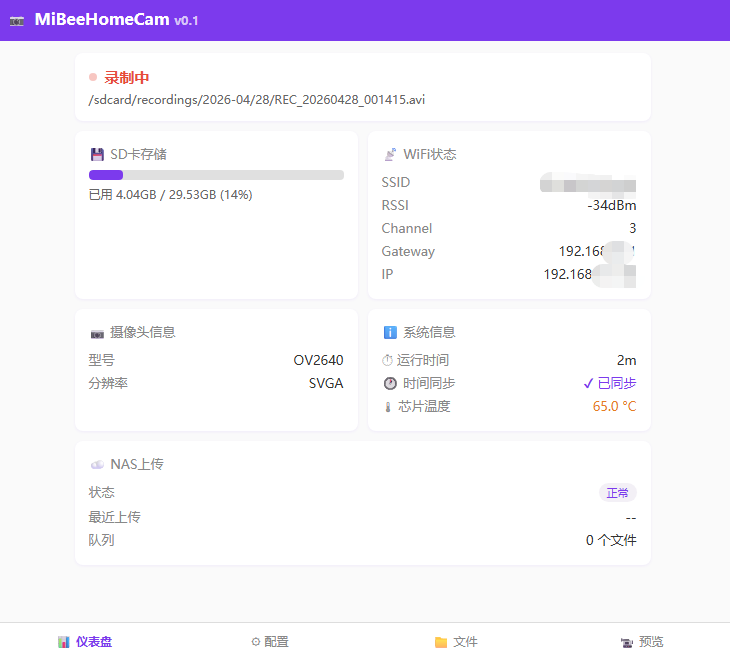This screenshot has height=655, width=730.
Task: Click the 录制中 recording status label
Action: (x=126, y=77)
